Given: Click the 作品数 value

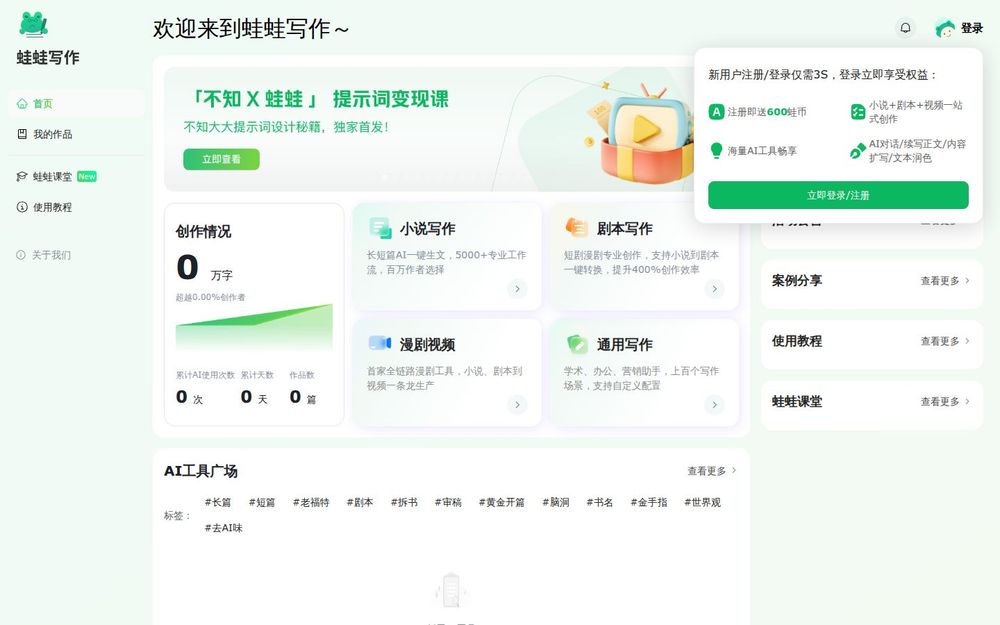Looking at the screenshot, I should click(x=295, y=397).
